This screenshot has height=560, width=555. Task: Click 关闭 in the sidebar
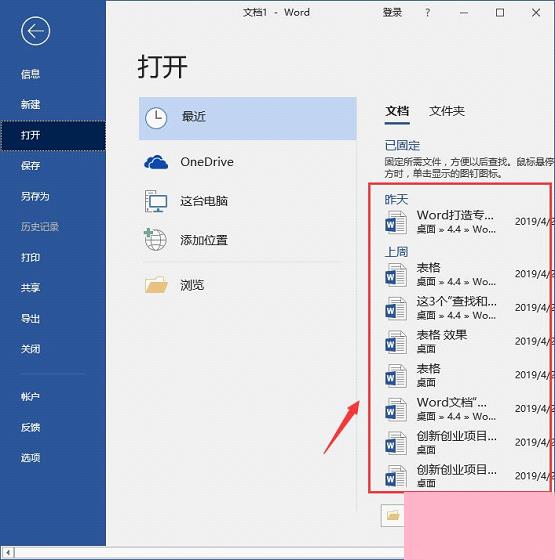point(30,349)
